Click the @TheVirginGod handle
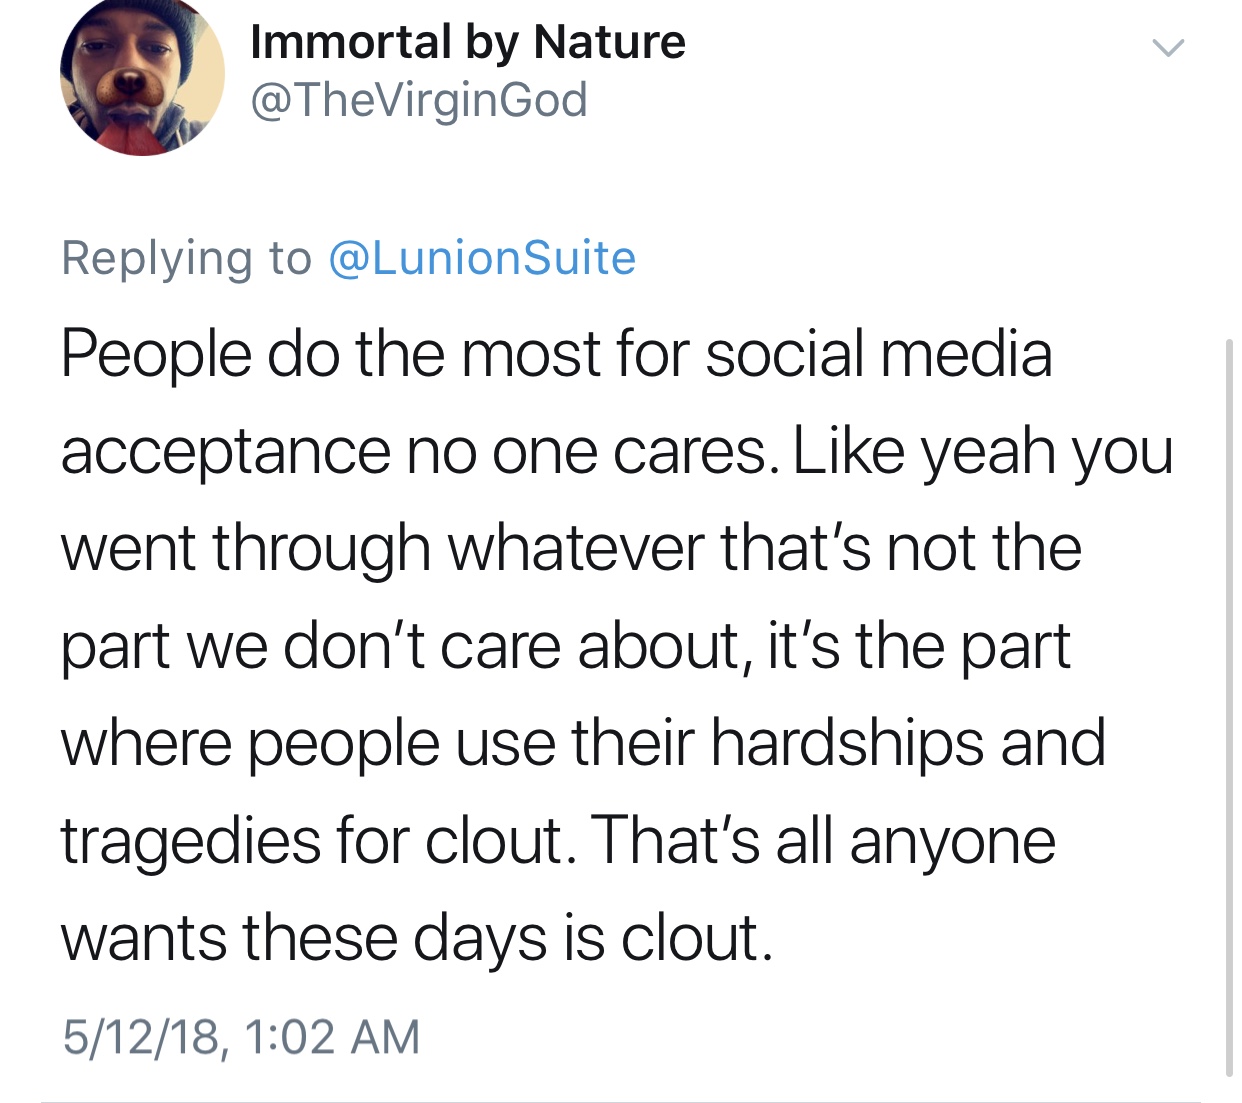1242x1103 pixels. pos(418,100)
